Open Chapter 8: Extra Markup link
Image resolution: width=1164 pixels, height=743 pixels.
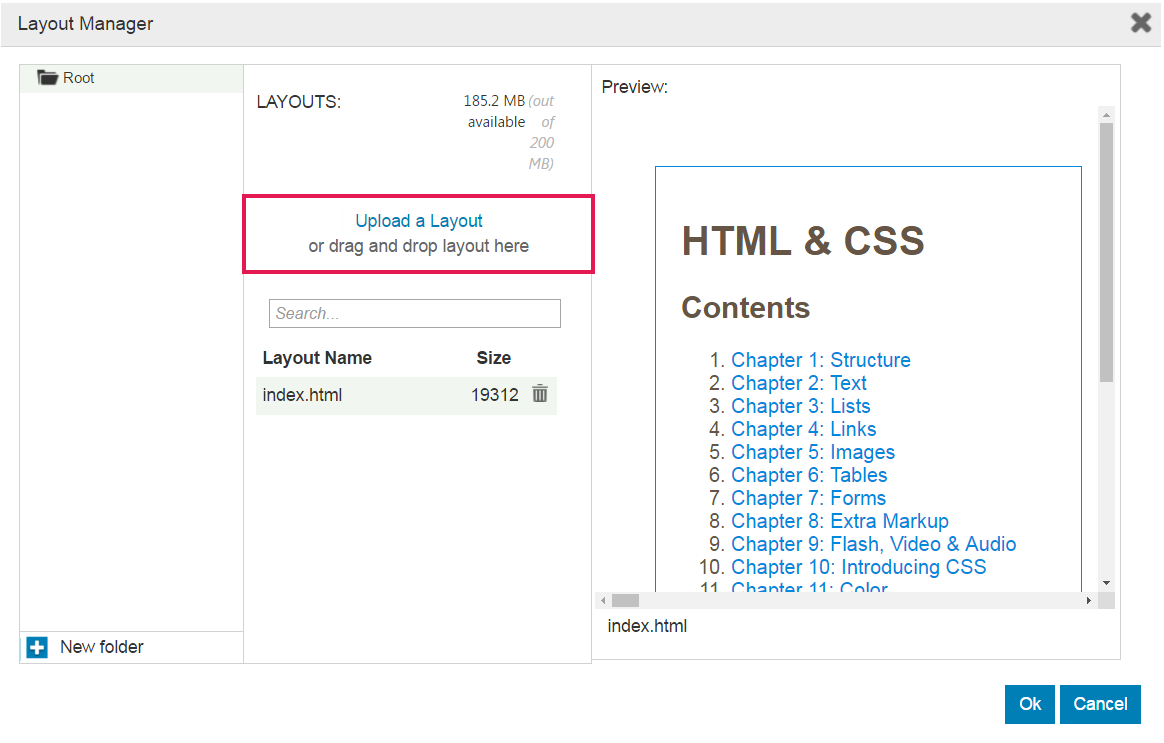(840, 521)
